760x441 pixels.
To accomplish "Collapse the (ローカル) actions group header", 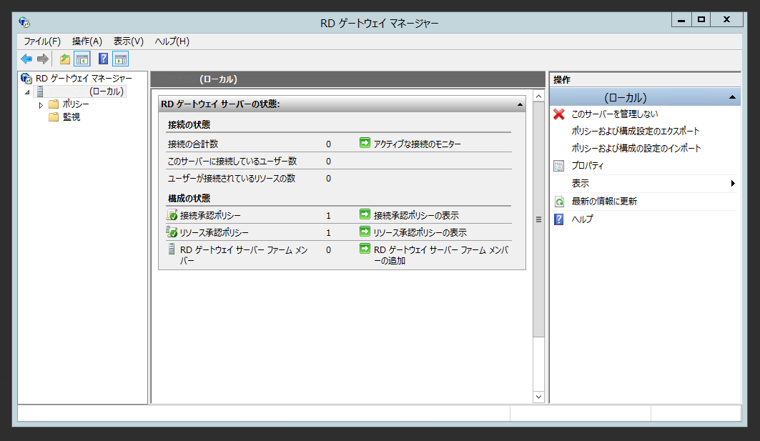I will 732,97.
